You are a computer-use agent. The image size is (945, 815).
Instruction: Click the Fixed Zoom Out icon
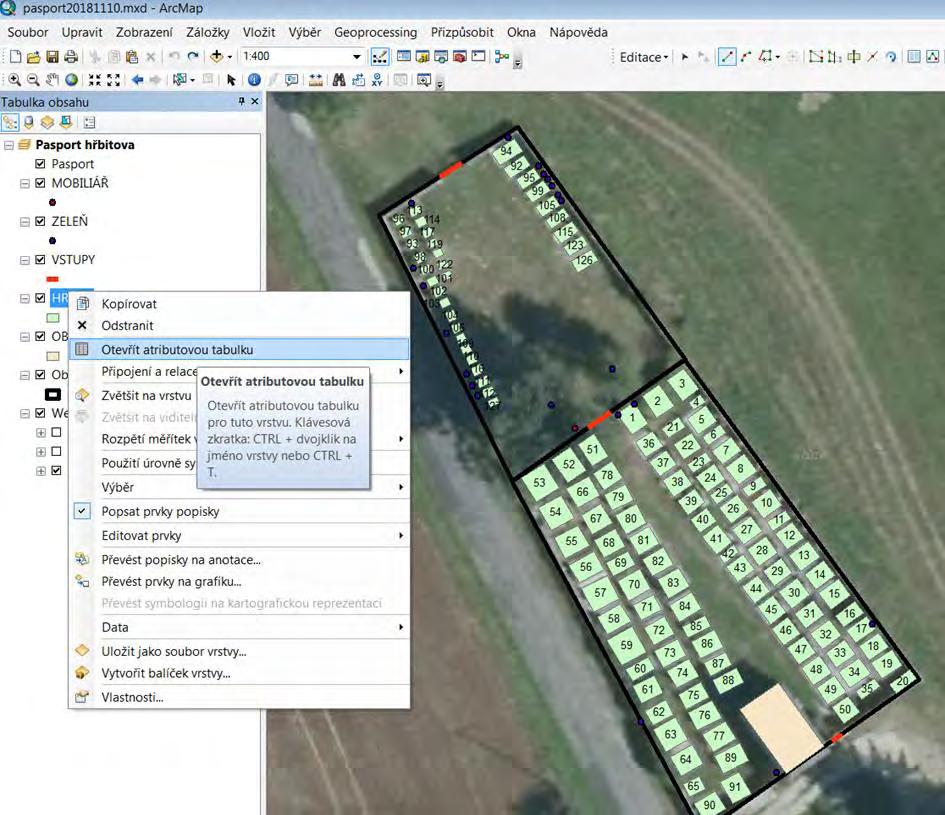pyautogui.click(x=113, y=80)
